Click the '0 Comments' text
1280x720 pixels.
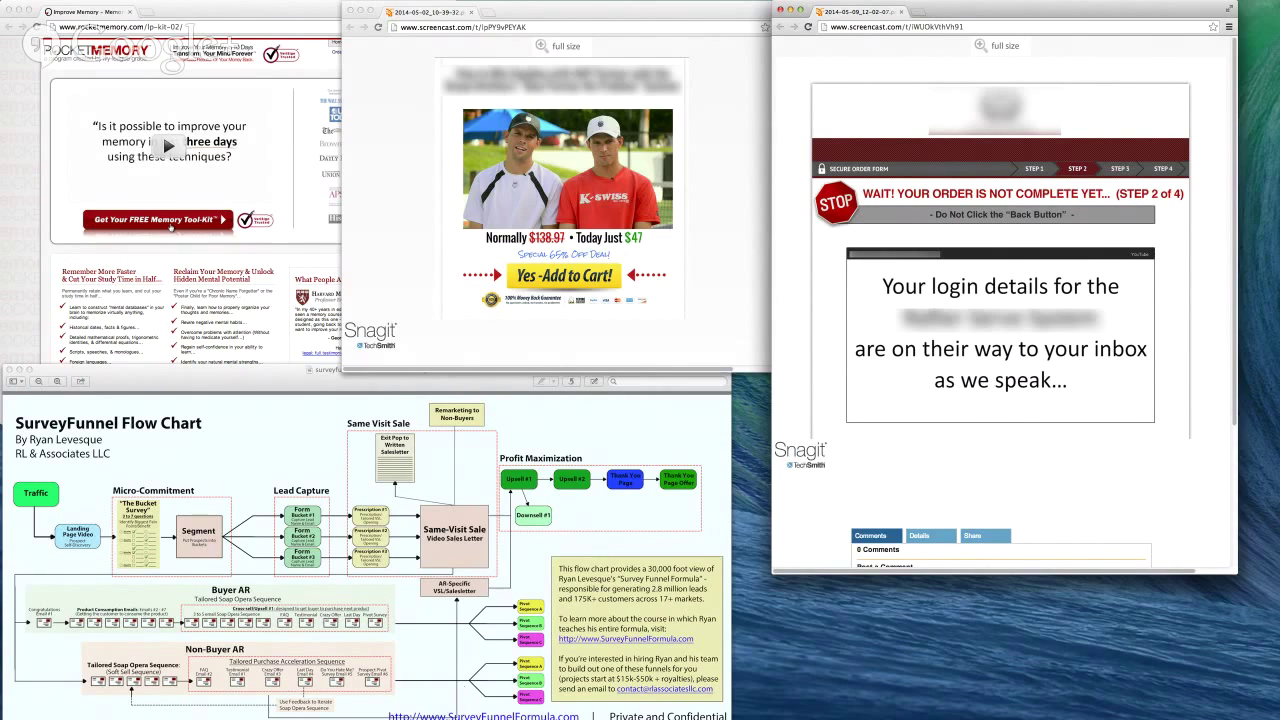878,550
